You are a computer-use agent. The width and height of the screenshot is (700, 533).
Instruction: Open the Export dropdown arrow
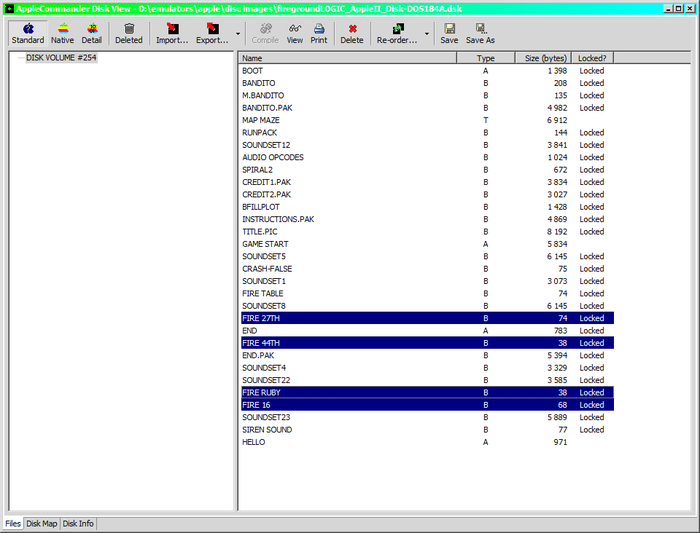click(x=238, y=34)
